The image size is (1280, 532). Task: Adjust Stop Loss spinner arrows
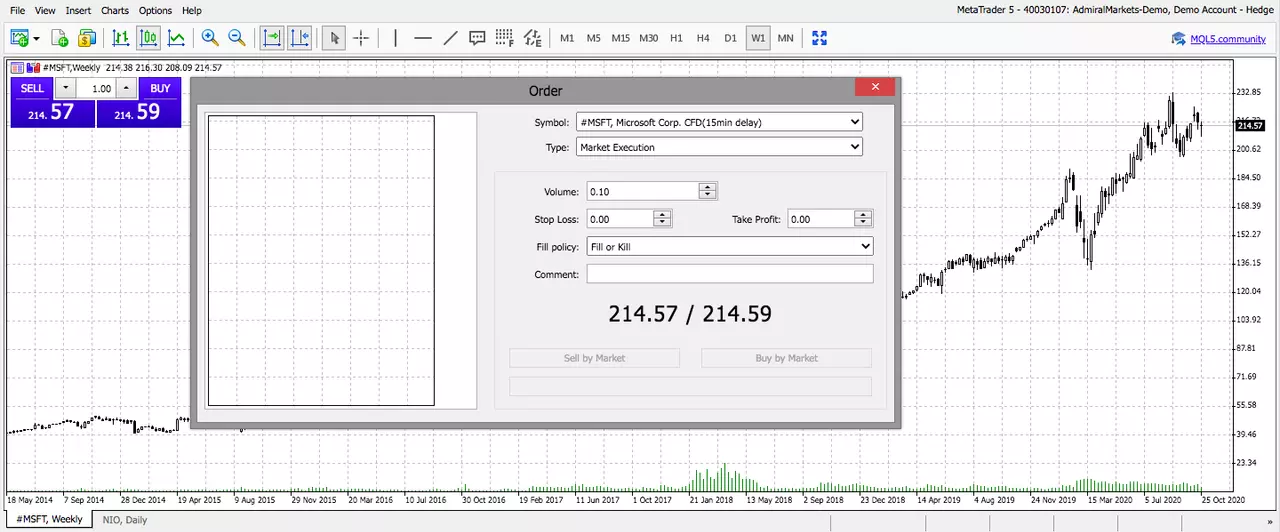coord(662,218)
